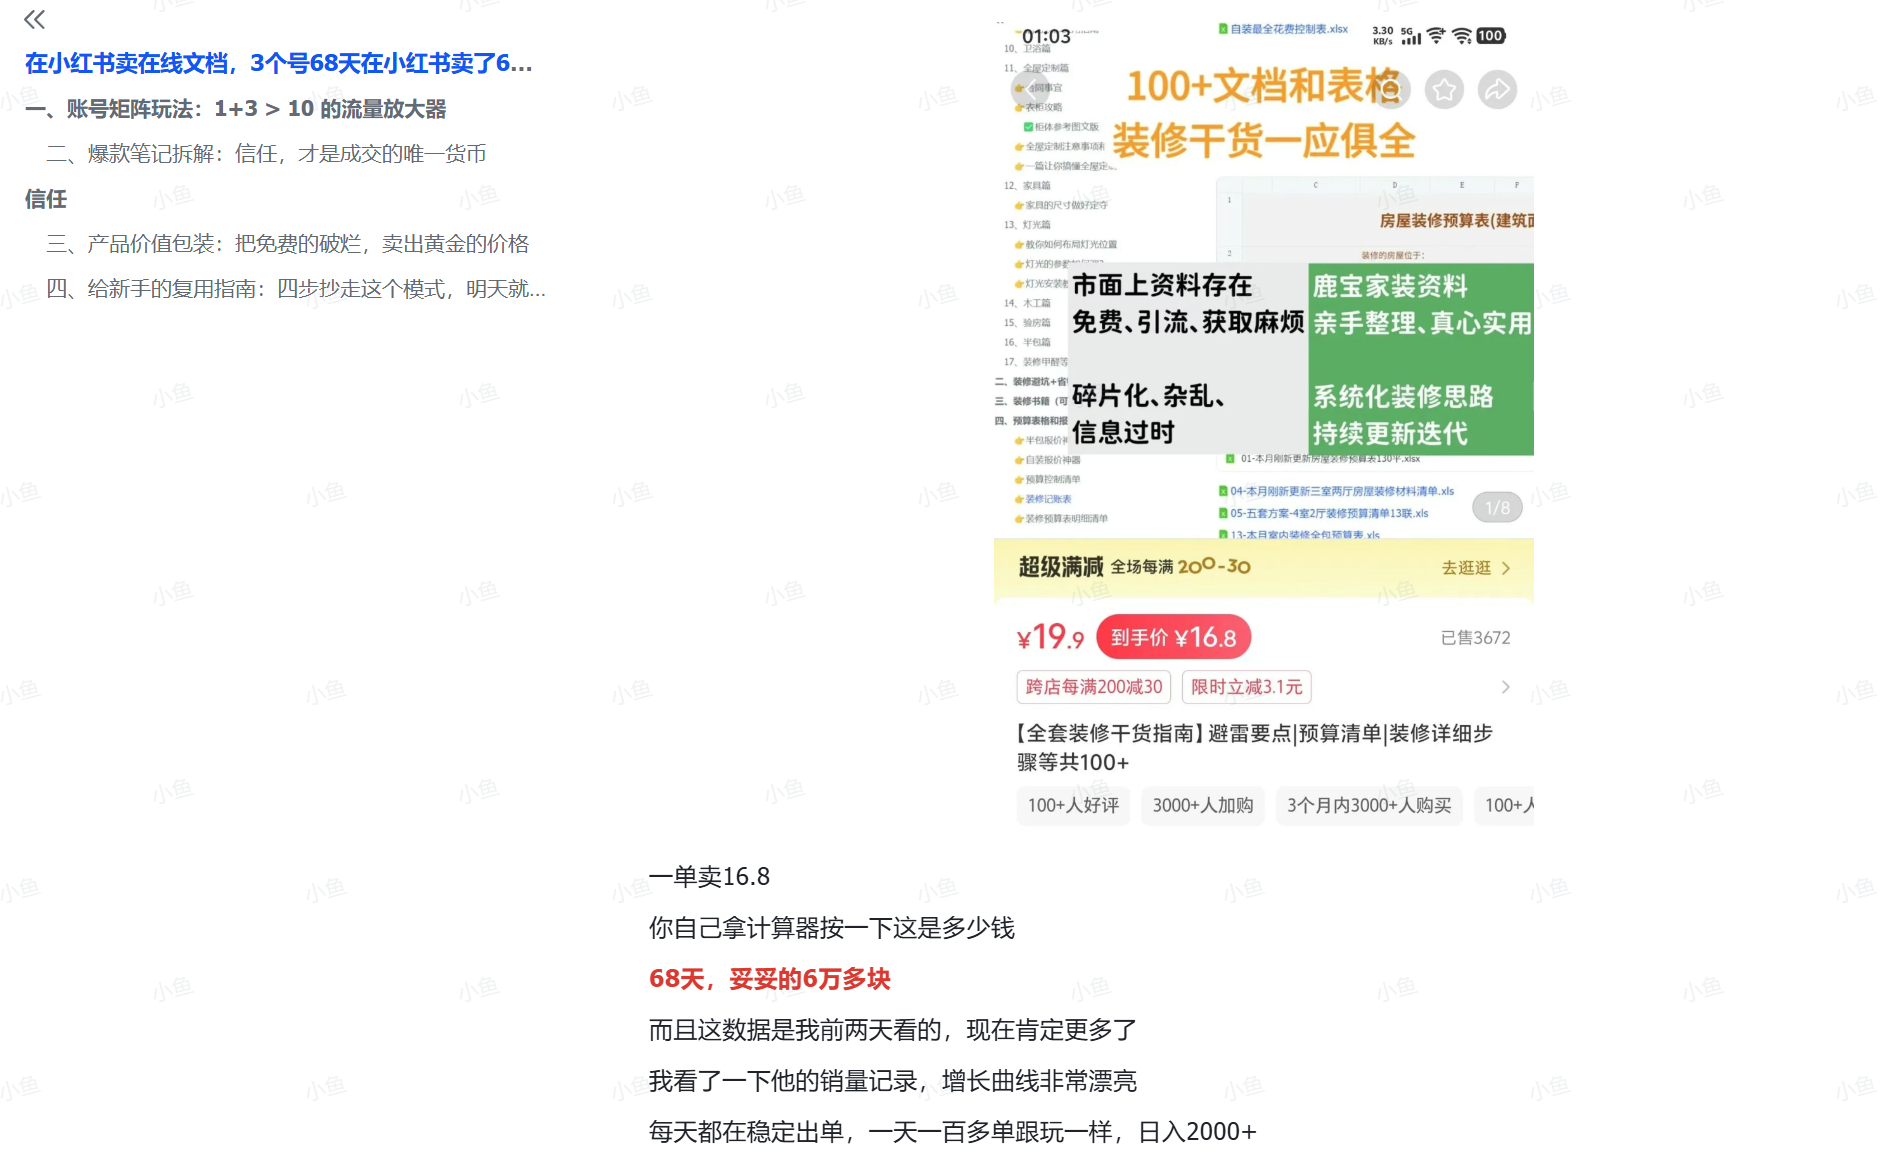Viewport: 1893px width, 1167px height.
Task: Click the pointing-finger icon beside 装修记账表
Action: 1017,497
